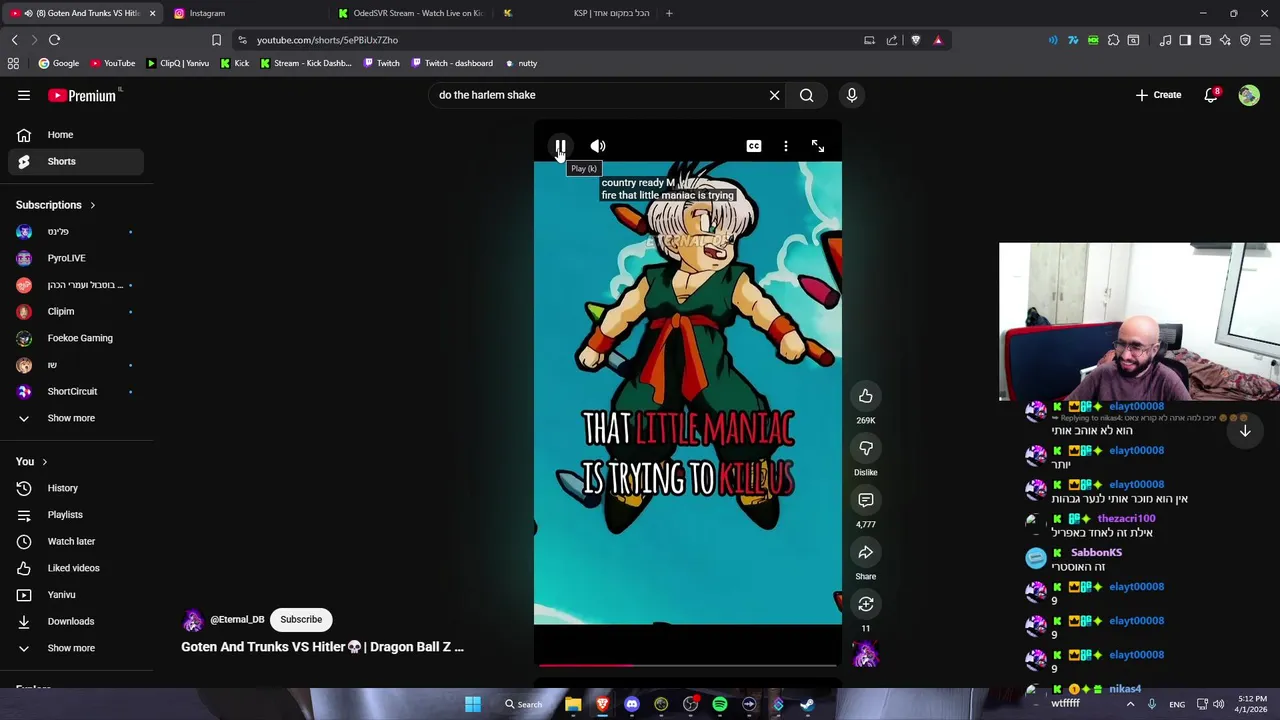Close the current YouTube tab

pos(152,13)
